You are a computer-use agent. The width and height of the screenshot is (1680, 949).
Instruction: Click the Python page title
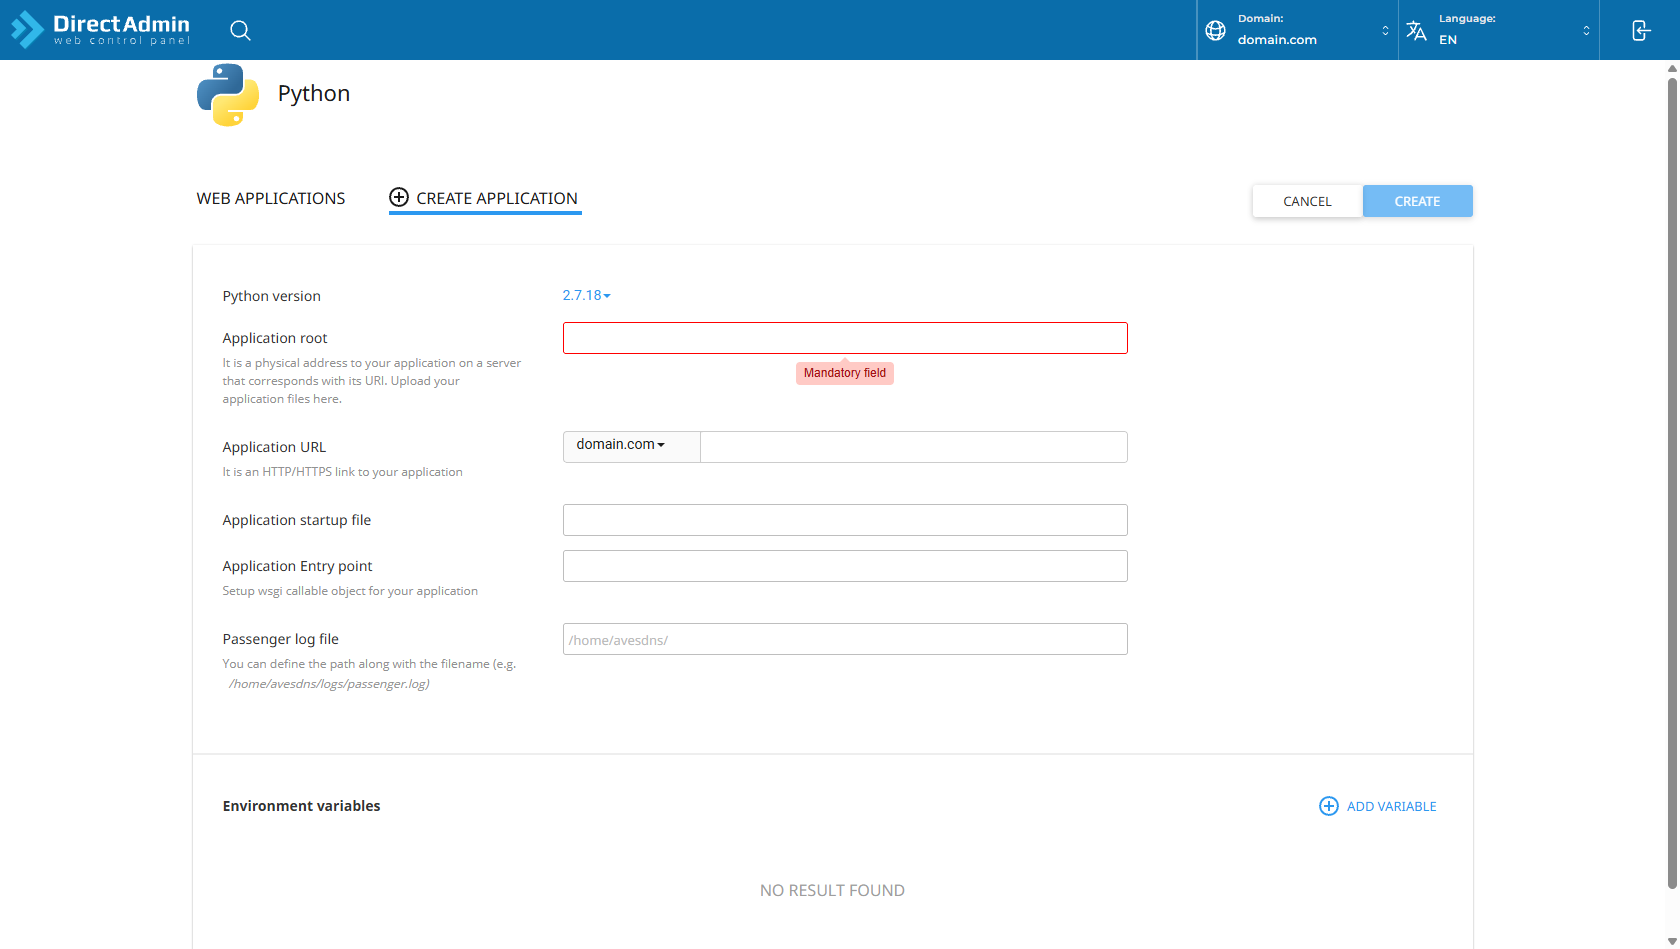pos(314,93)
